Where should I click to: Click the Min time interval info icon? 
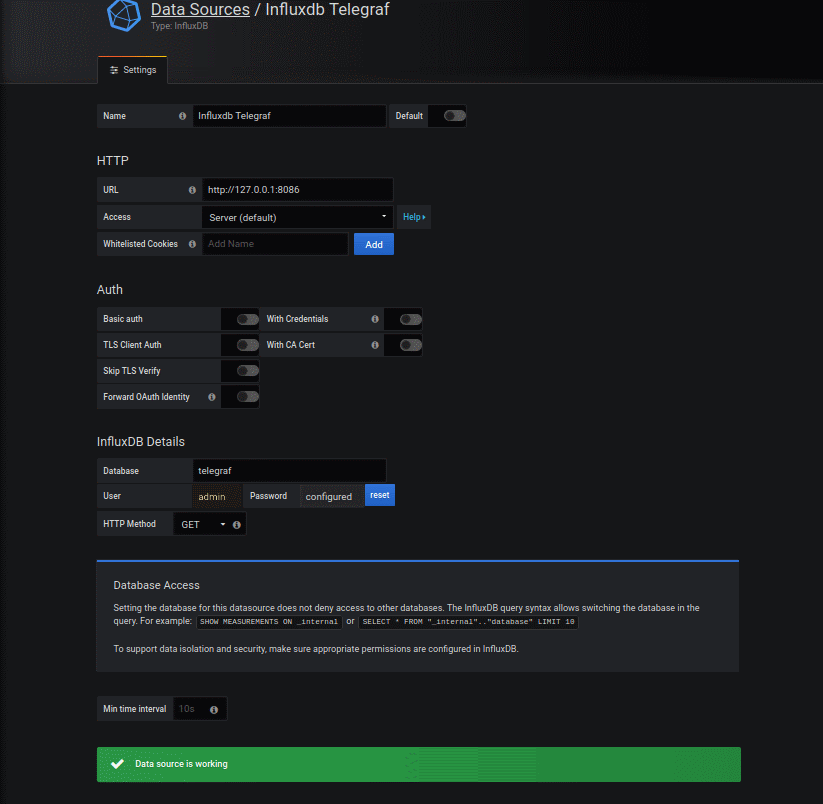point(214,710)
